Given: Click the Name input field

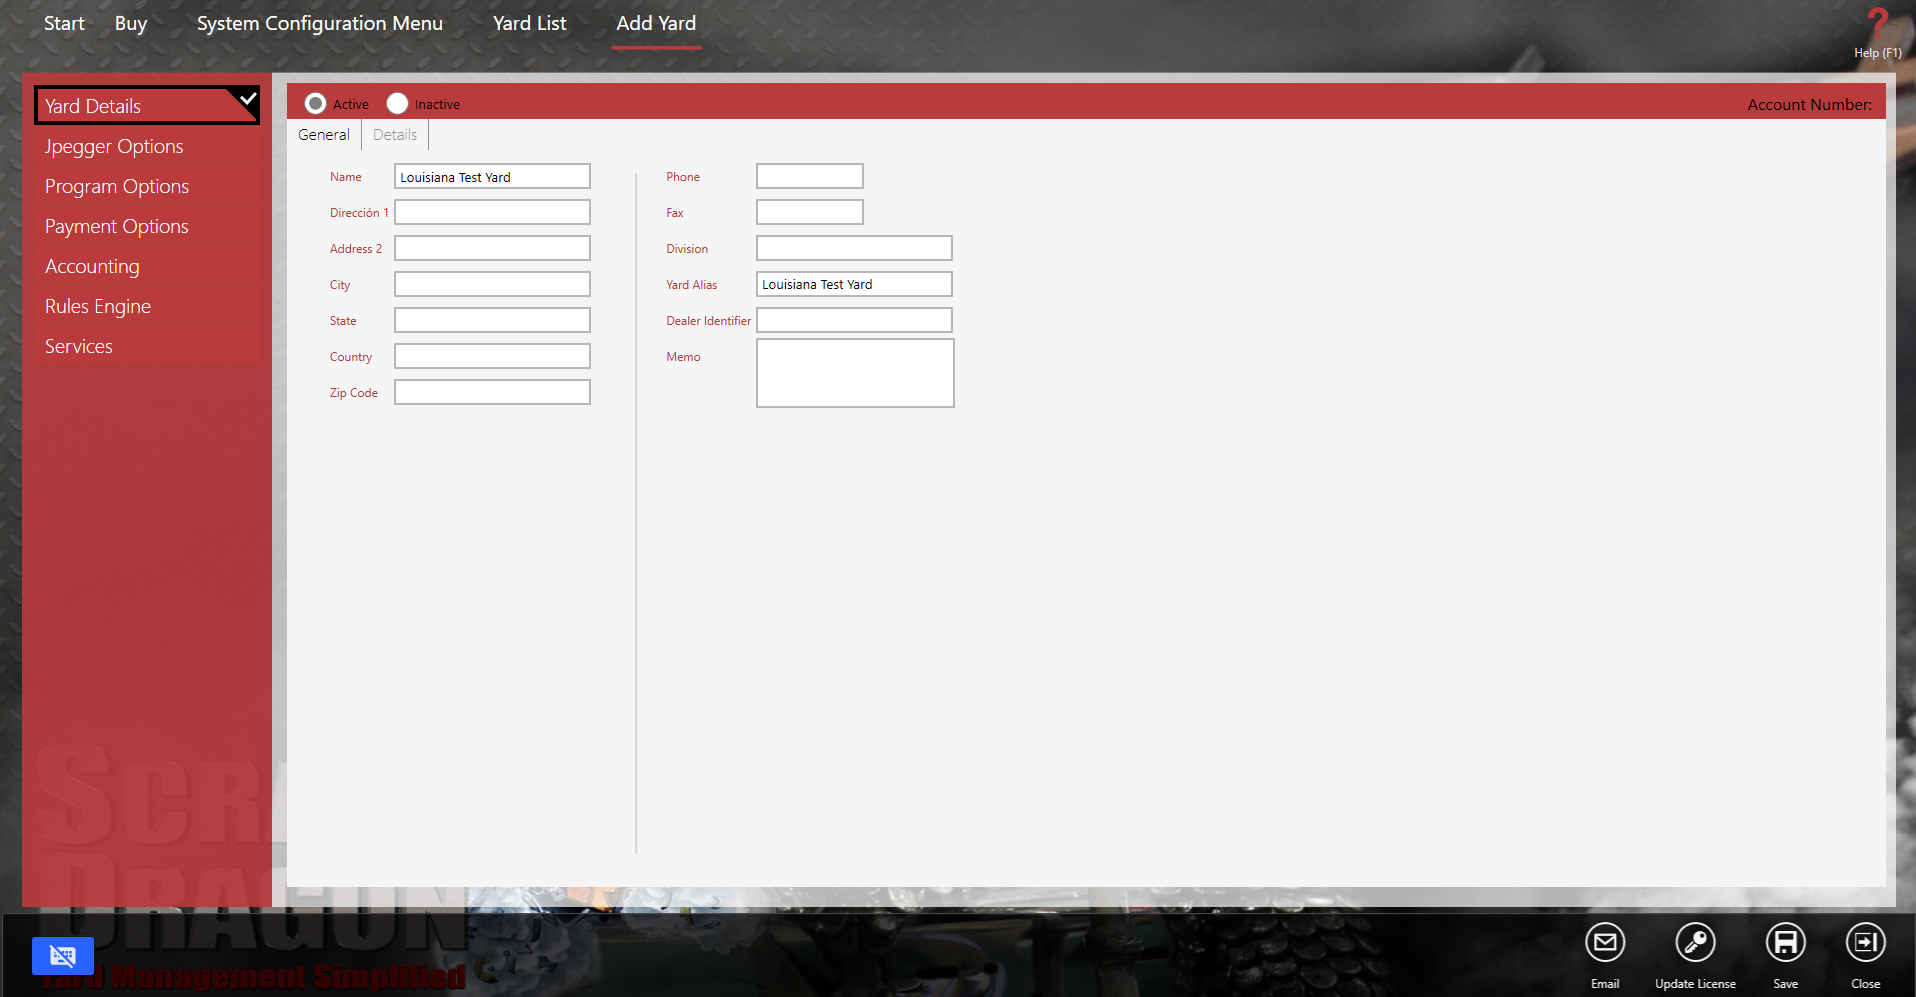Looking at the screenshot, I should click(492, 176).
